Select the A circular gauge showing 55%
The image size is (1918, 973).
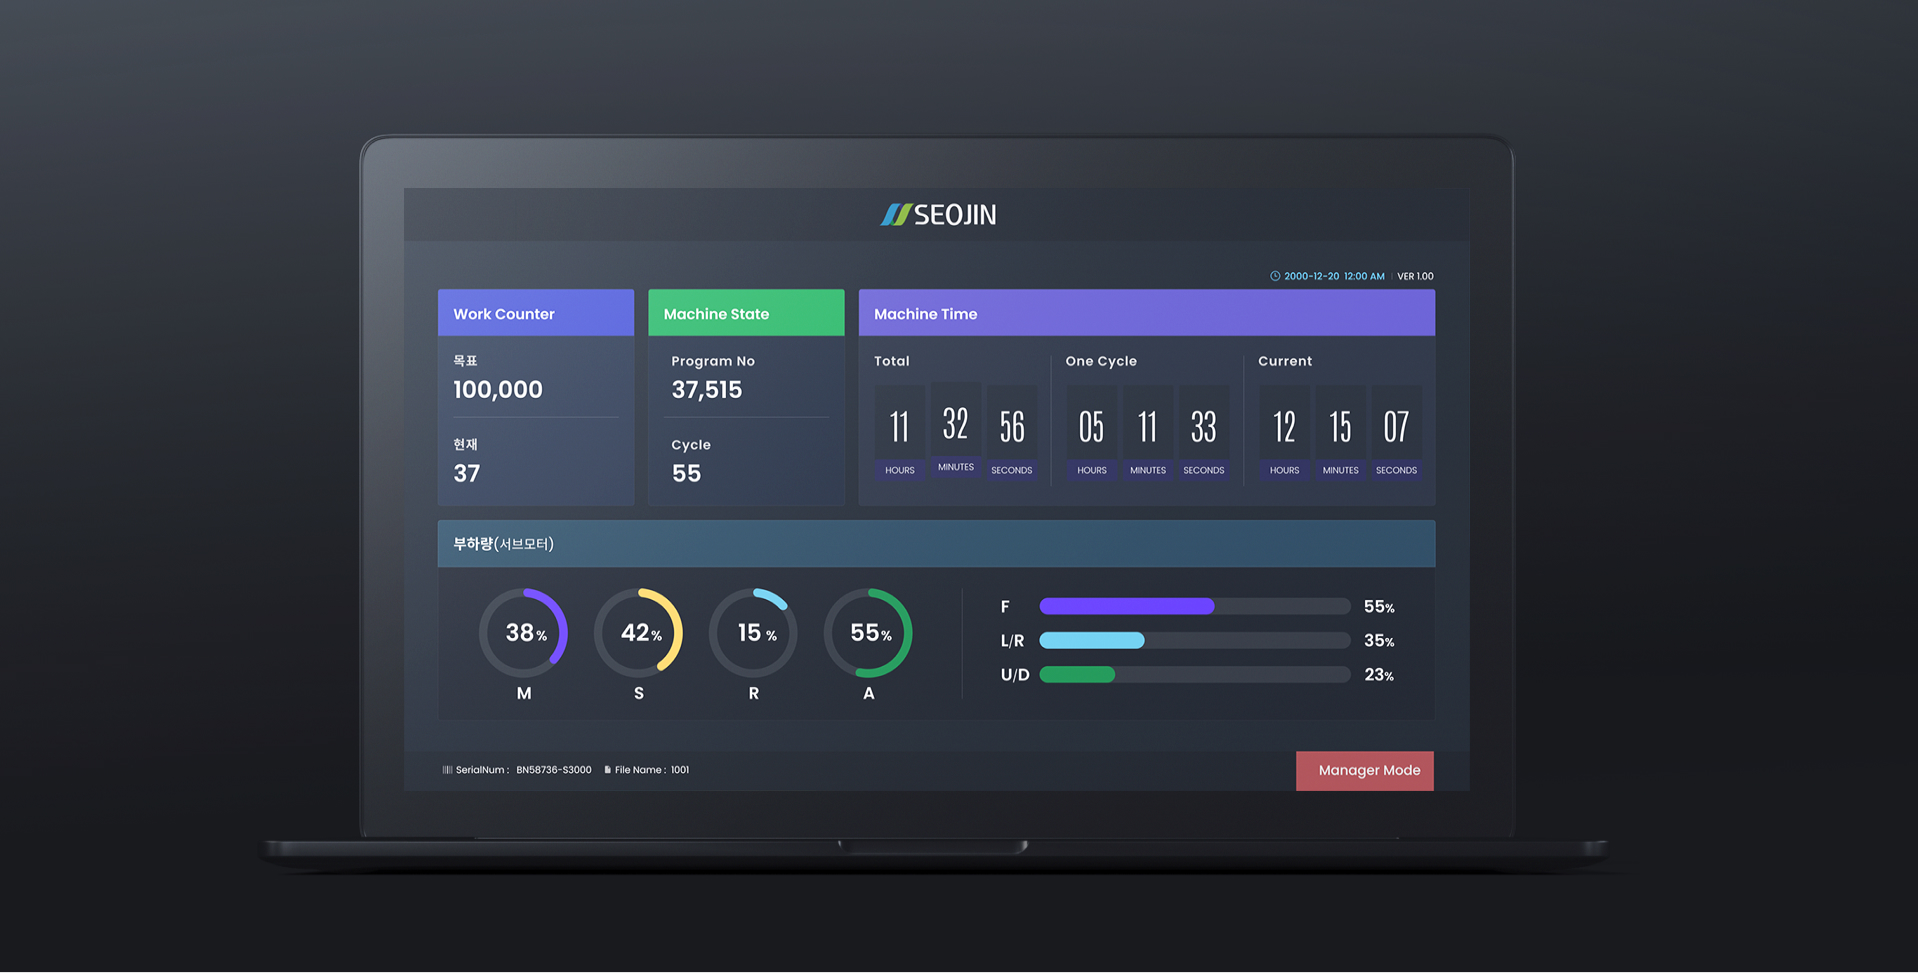[x=868, y=633]
